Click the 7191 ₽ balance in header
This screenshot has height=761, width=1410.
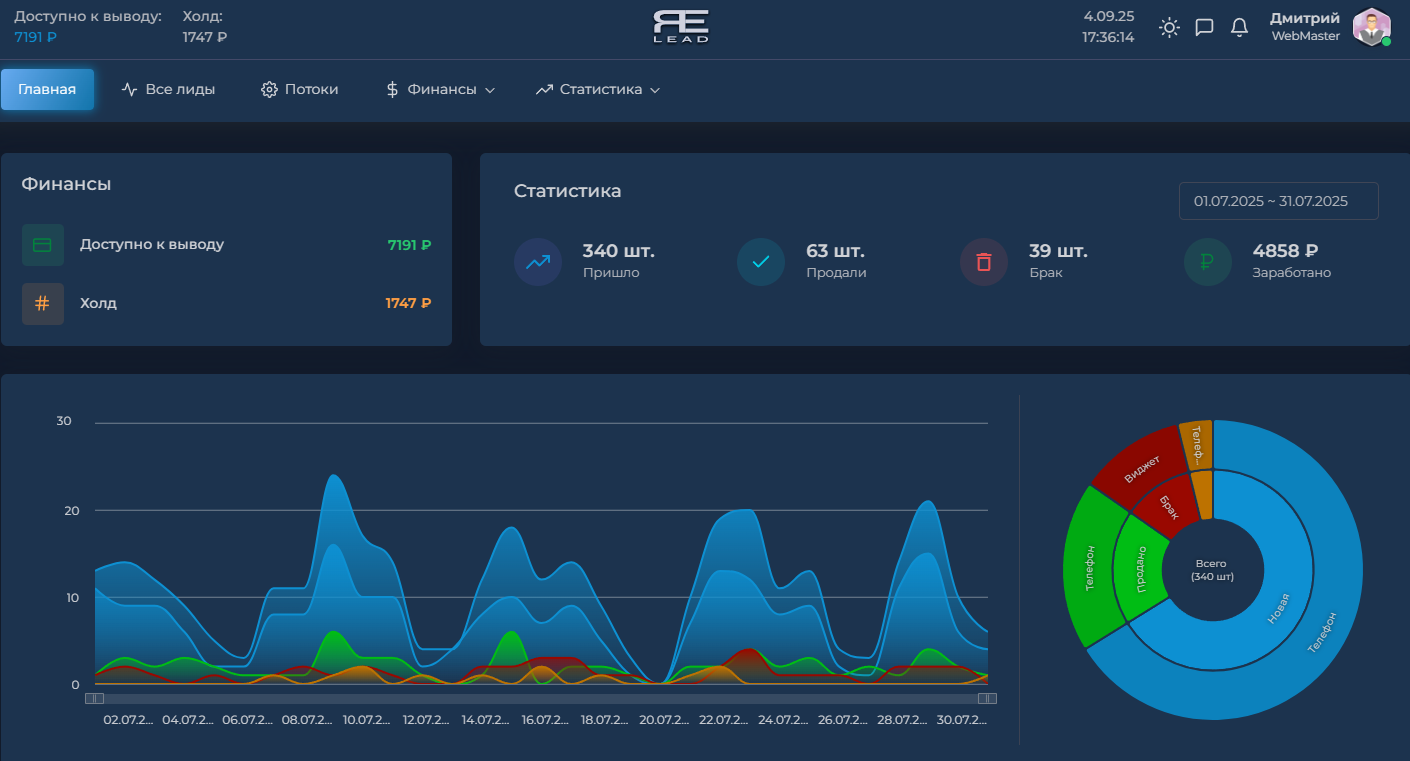[35, 37]
